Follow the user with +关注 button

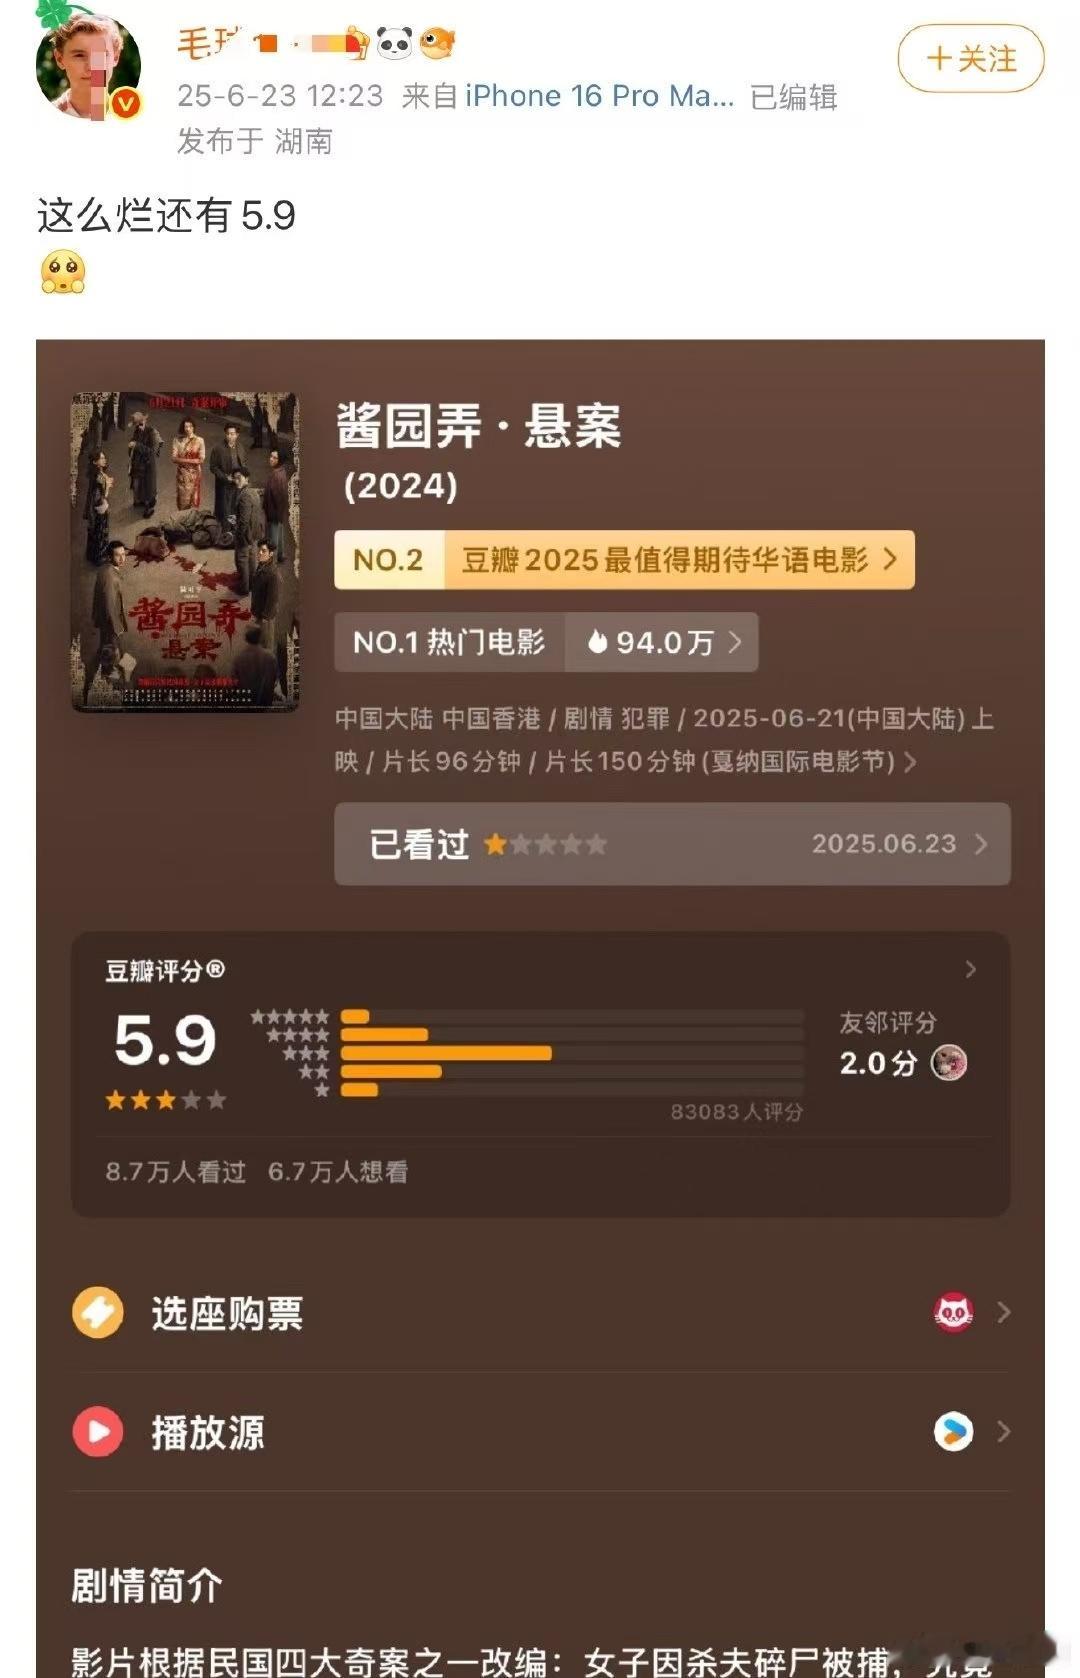tap(971, 59)
